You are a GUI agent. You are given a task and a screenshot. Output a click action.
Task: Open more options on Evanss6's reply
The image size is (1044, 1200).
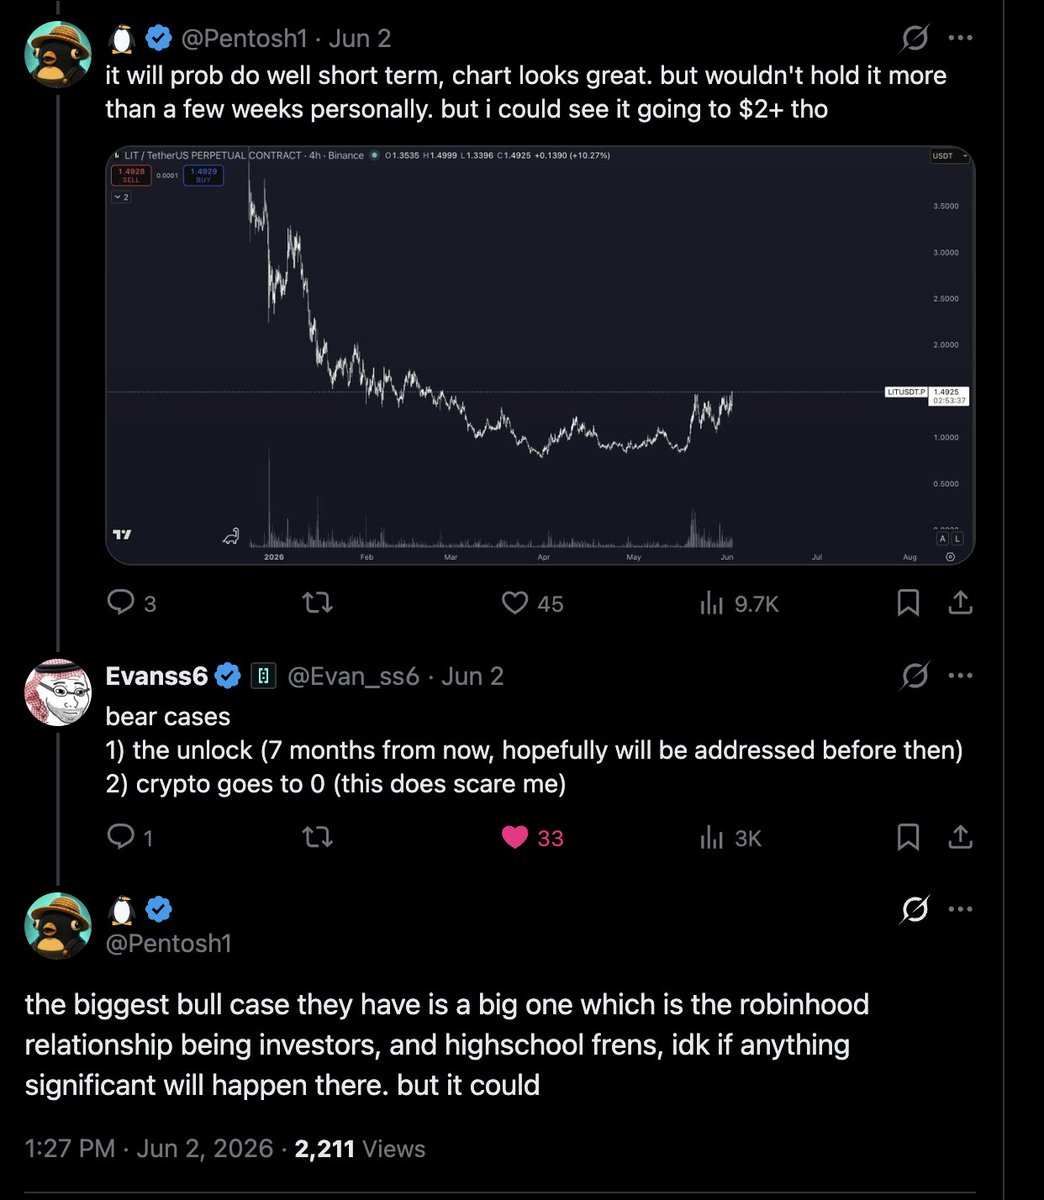(x=960, y=676)
